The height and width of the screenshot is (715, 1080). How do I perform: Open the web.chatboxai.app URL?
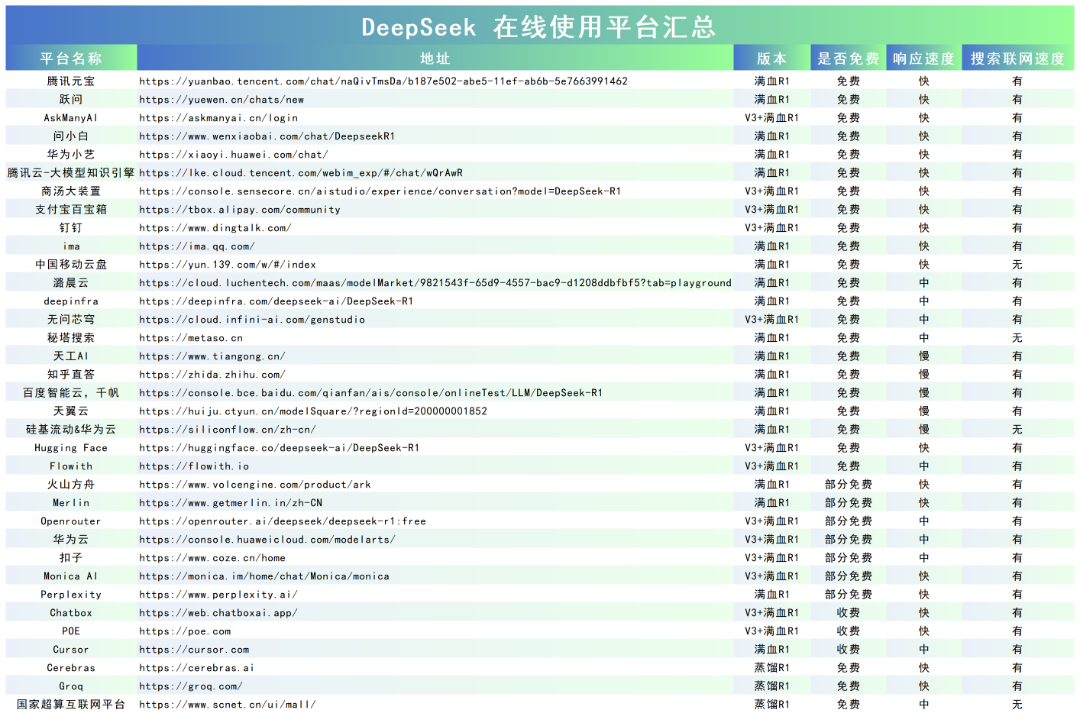click(218, 613)
